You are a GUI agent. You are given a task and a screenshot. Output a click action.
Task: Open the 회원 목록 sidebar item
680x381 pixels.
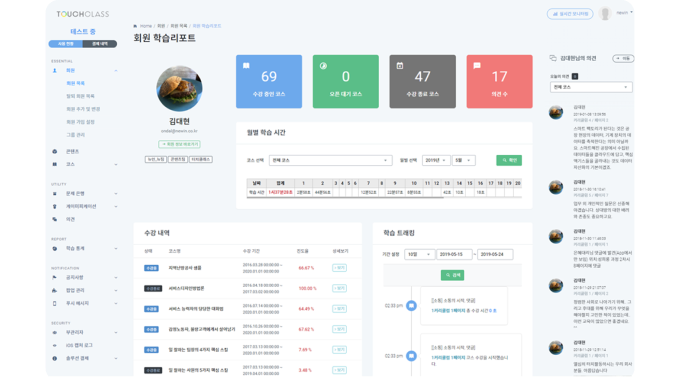75,83
